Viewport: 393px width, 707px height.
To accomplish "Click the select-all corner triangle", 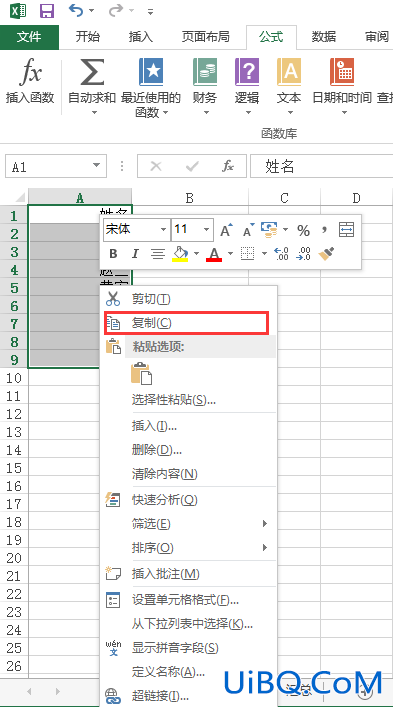I will (x=19, y=197).
